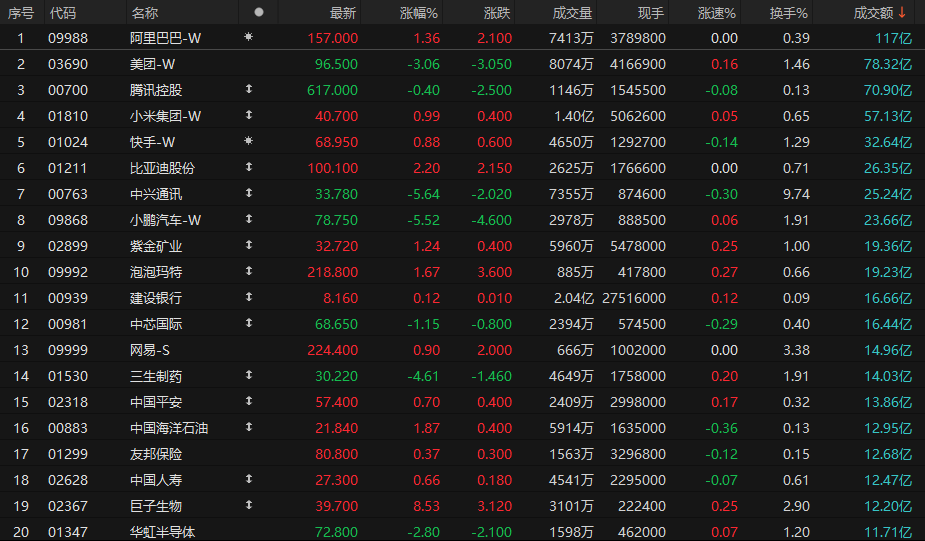Viewport: 925px width, 541px height.
Task: Open the 小米集团-W stock name
Action: (x=165, y=116)
